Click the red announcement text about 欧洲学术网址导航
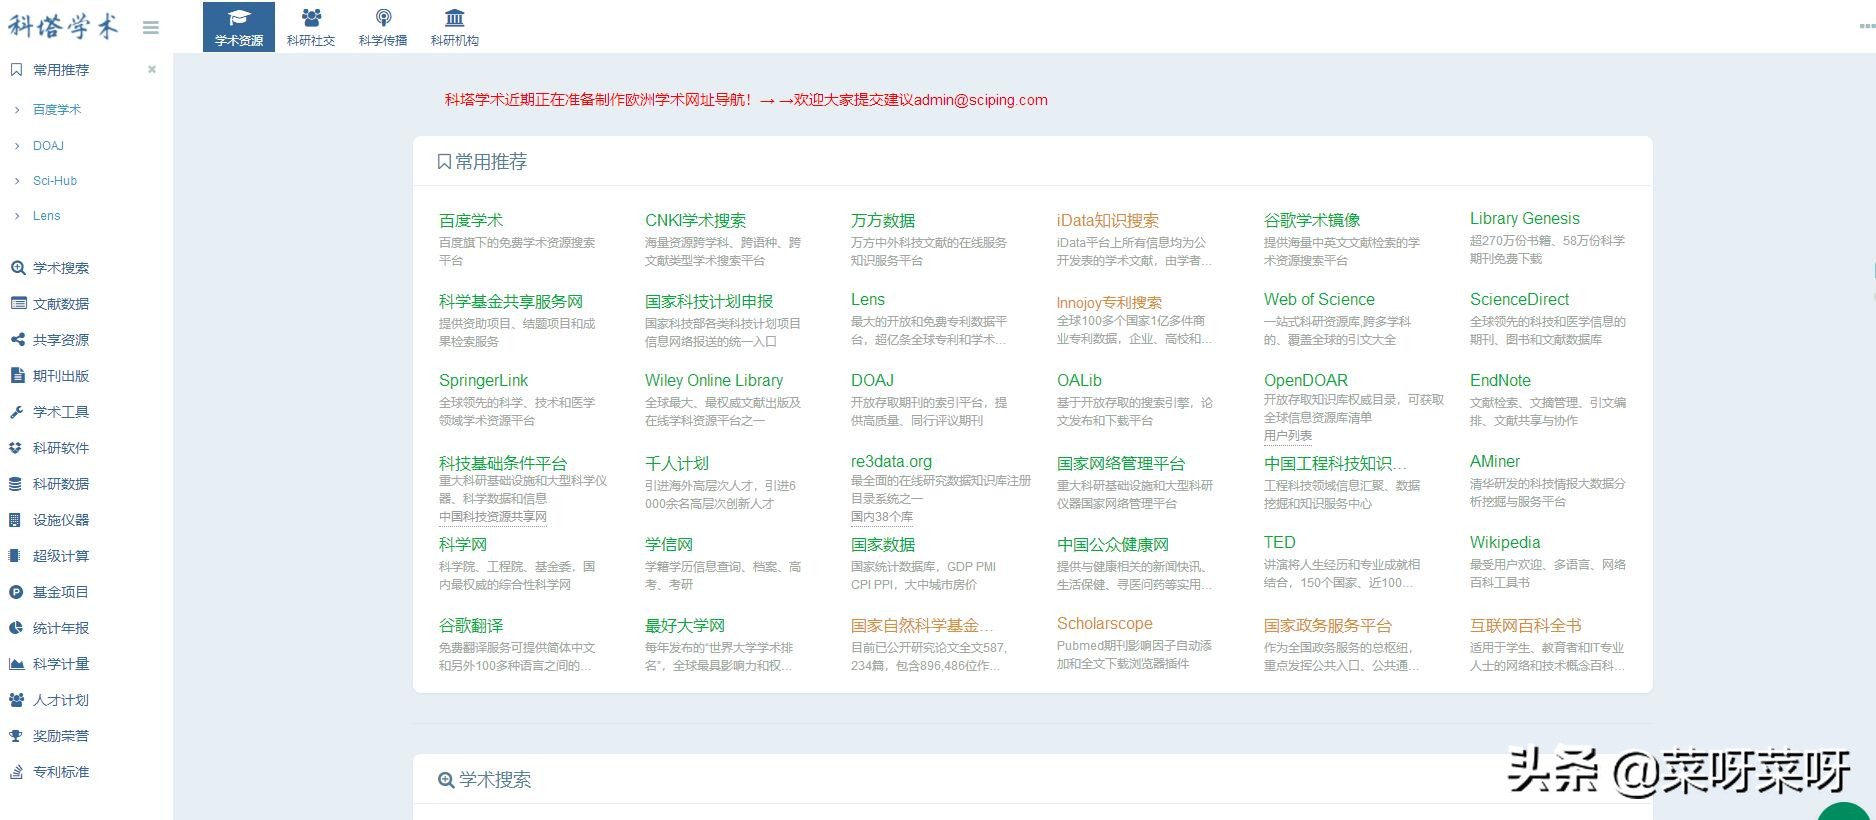This screenshot has width=1876, height=820. [746, 100]
